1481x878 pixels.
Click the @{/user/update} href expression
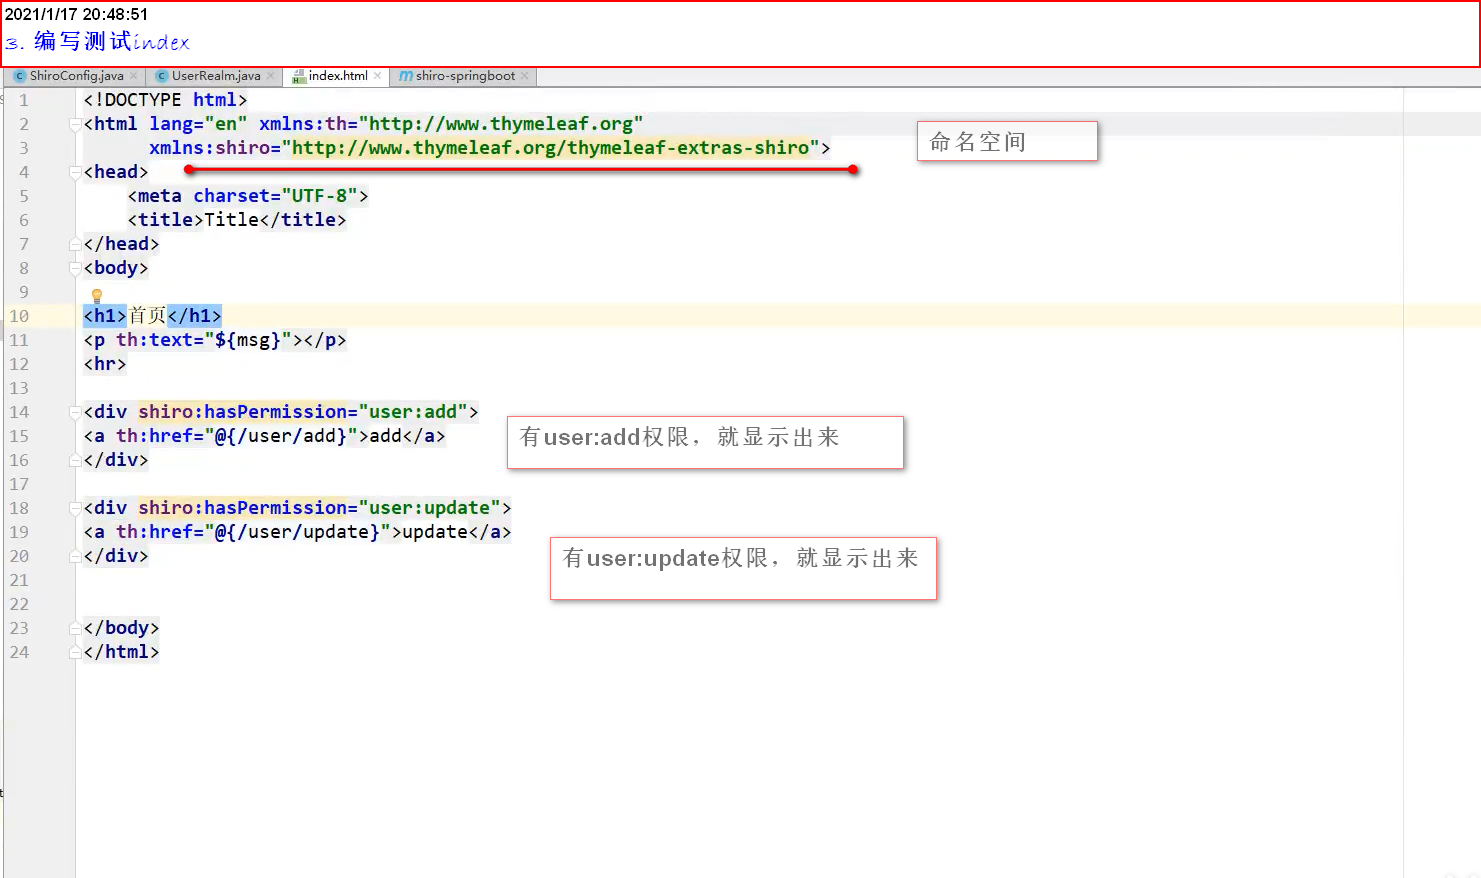pos(297,532)
